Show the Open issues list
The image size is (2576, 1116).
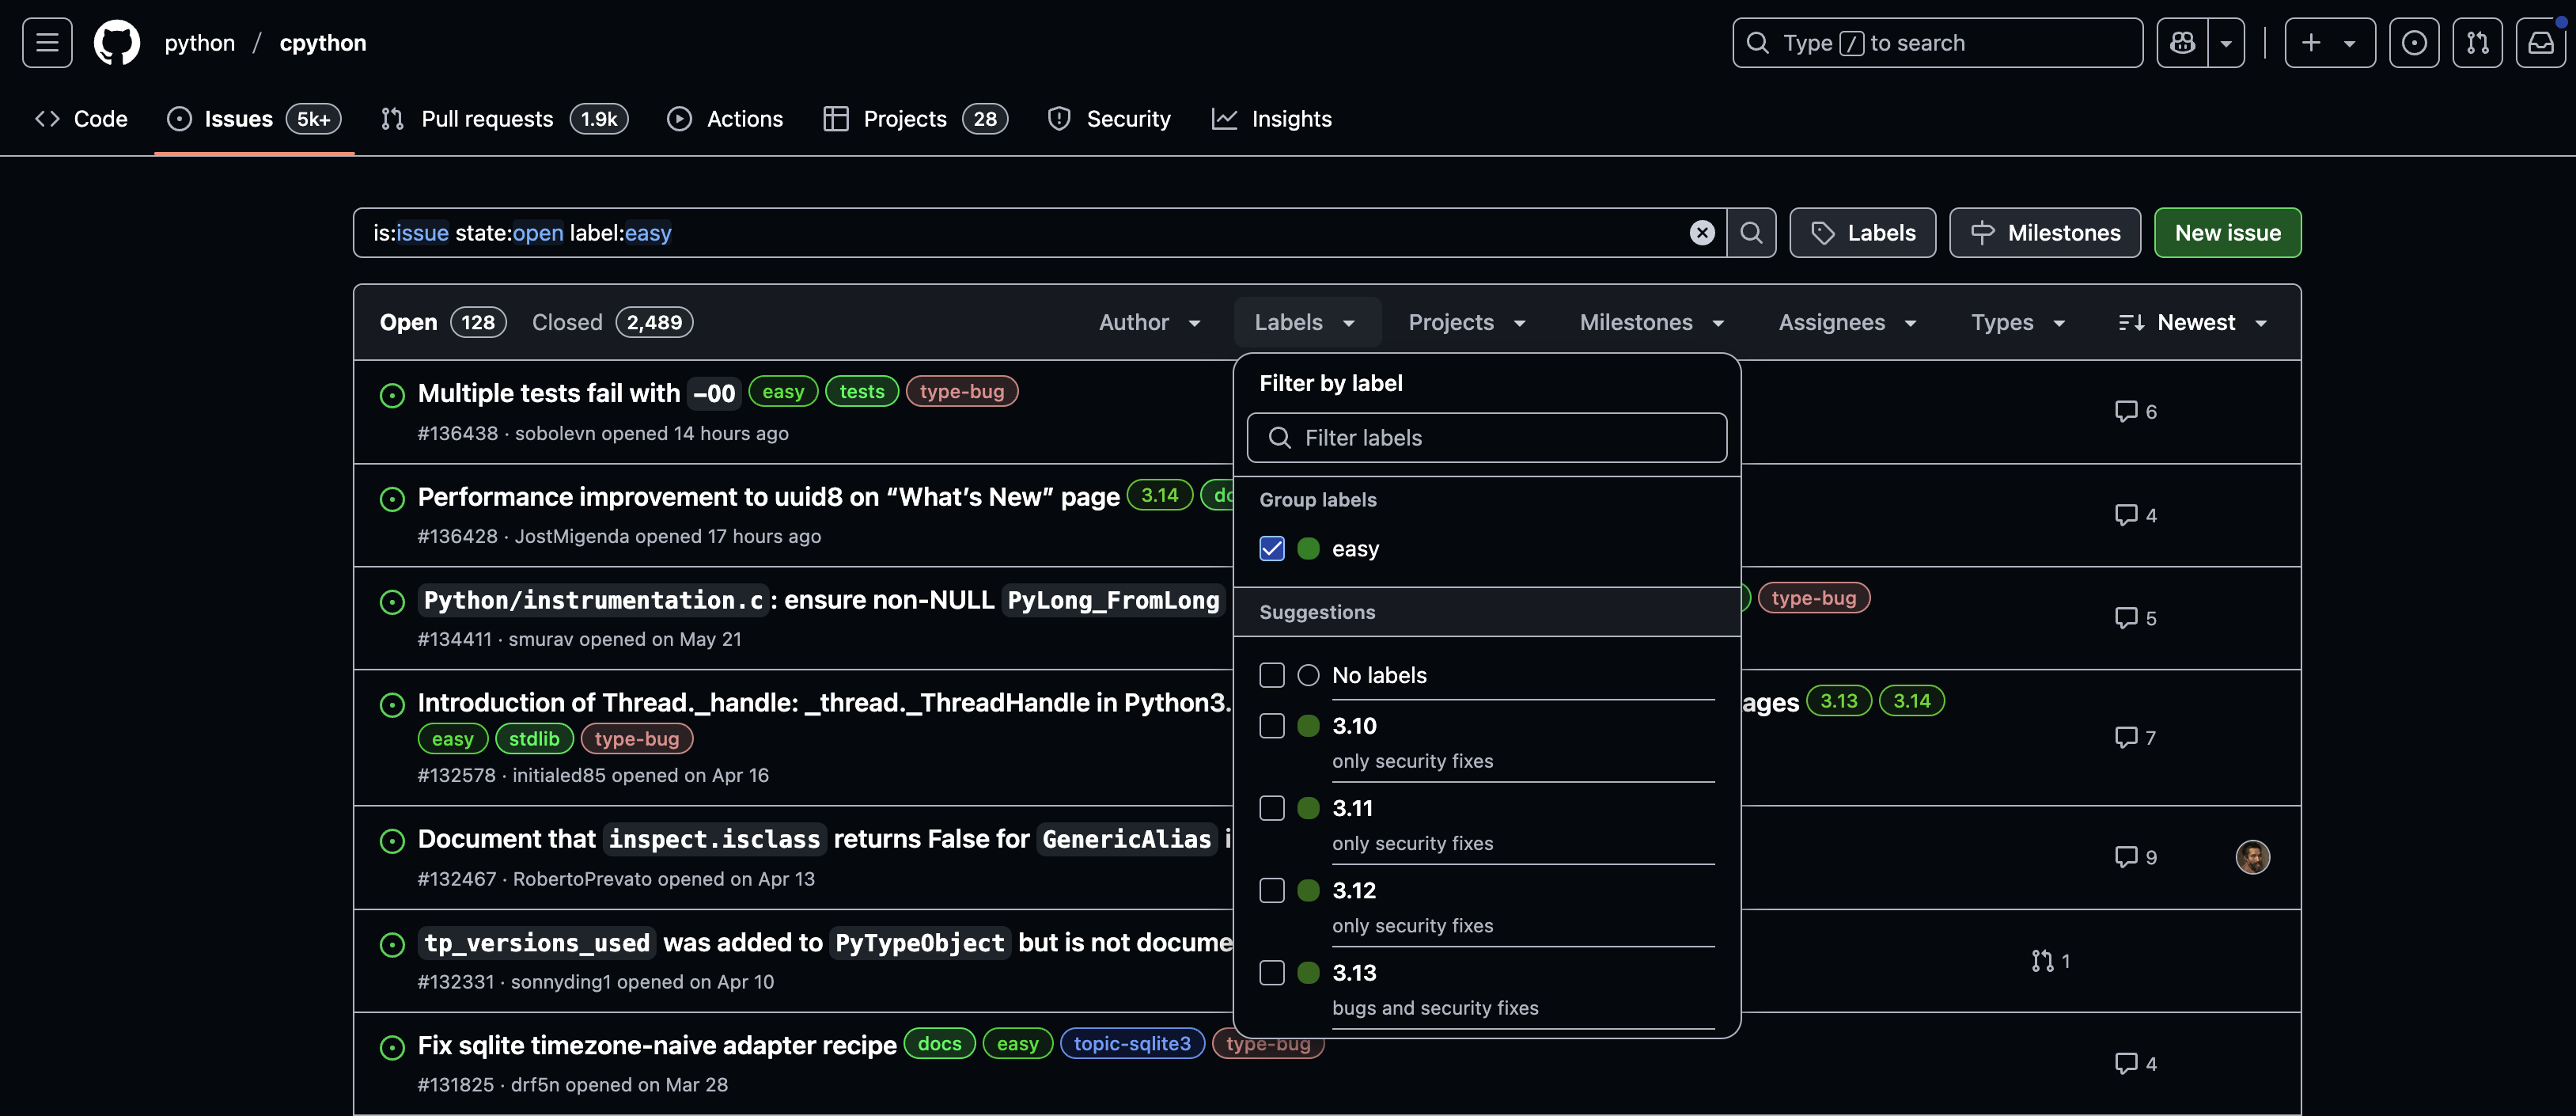click(x=443, y=323)
